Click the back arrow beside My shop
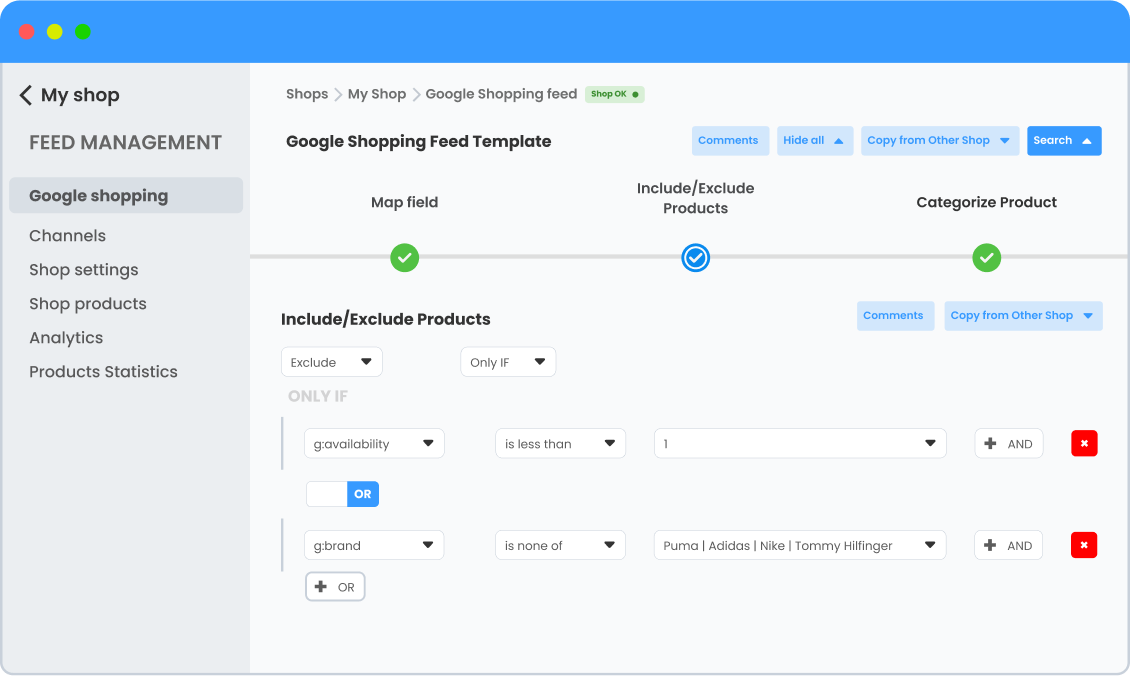The width and height of the screenshot is (1130, 676). click(26, 95)
